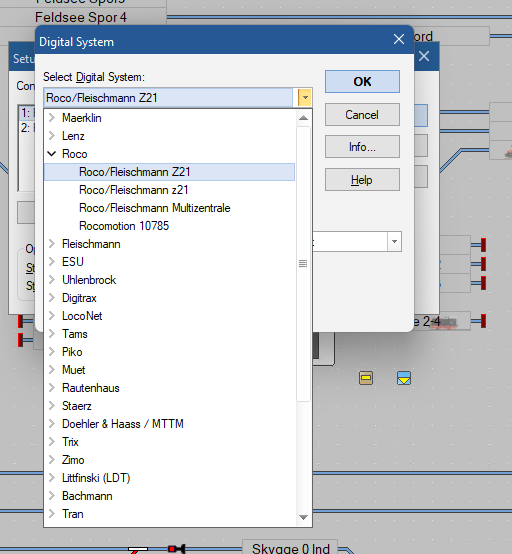
Task: Select the Maerklin entry
Action: click(82, 118)
